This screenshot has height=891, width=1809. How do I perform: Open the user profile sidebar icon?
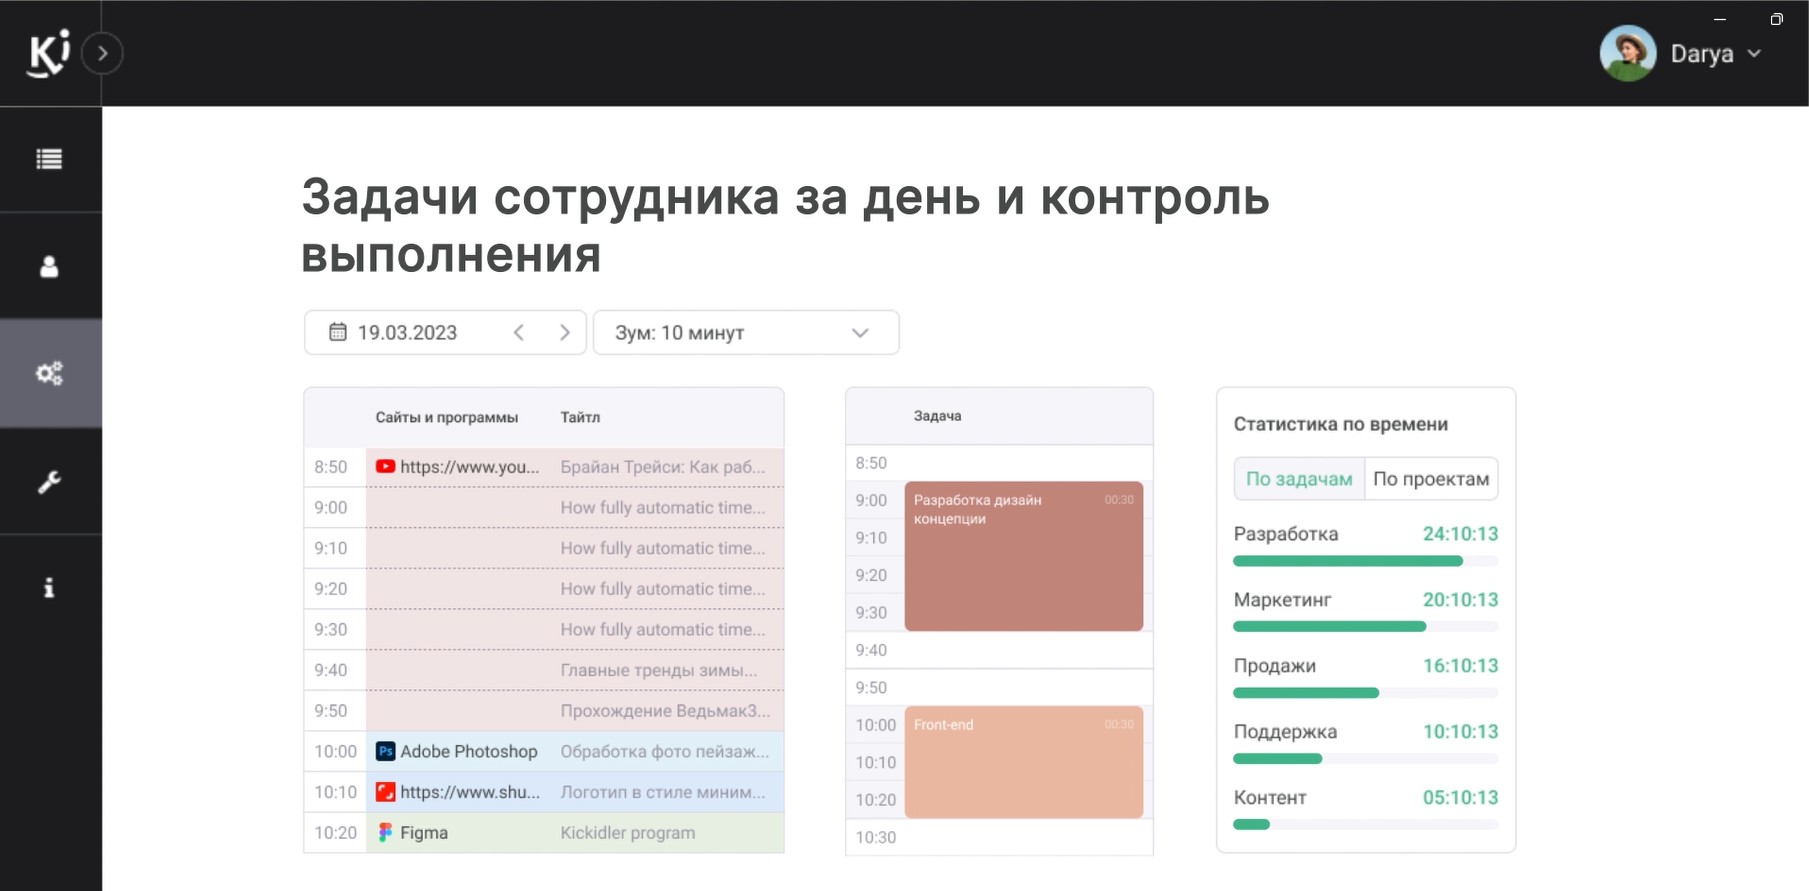point(49,266)
